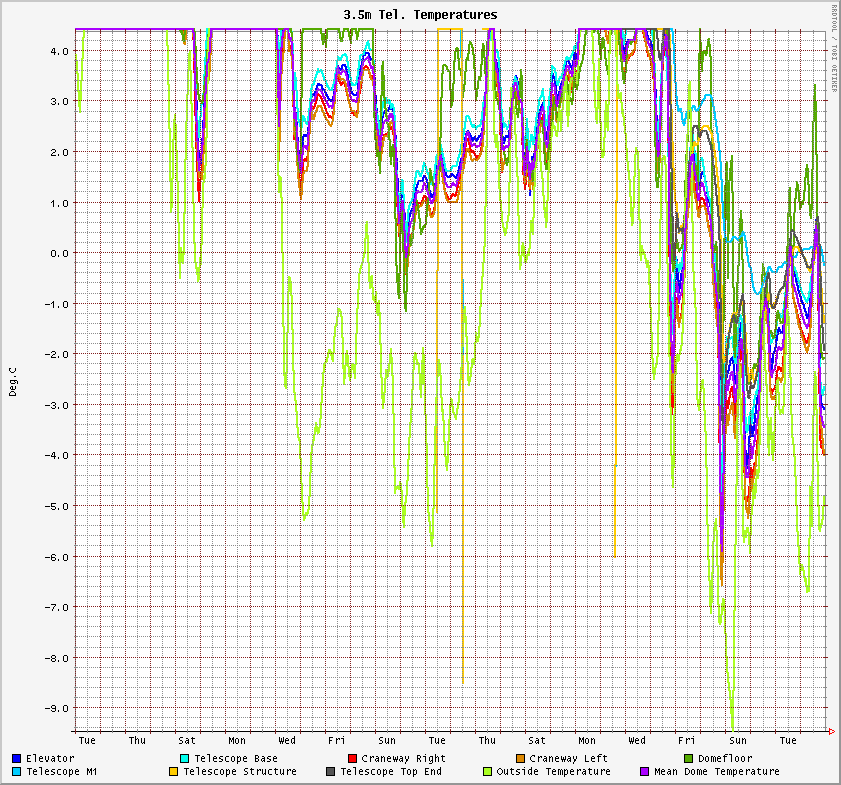Click the 'Mon' label after first Sat

[x=237, y=740]
